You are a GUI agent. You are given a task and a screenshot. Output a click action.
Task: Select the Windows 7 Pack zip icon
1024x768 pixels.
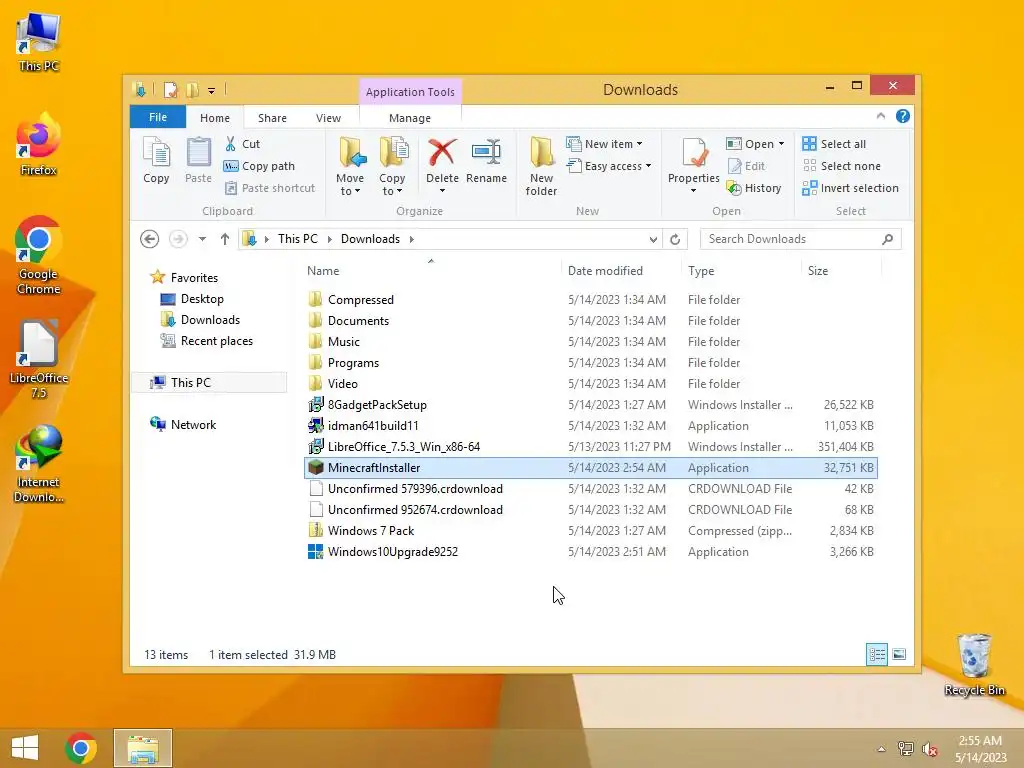[315, 530]
